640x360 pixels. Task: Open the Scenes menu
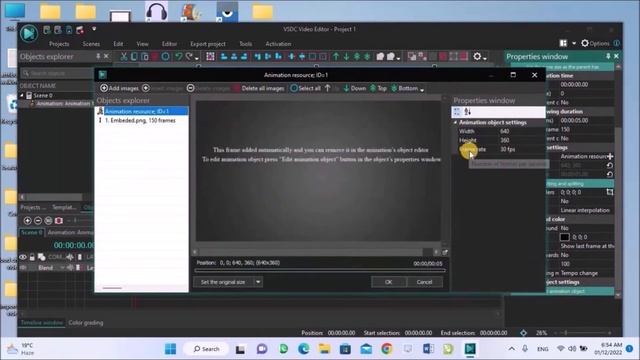coord(91,44)
